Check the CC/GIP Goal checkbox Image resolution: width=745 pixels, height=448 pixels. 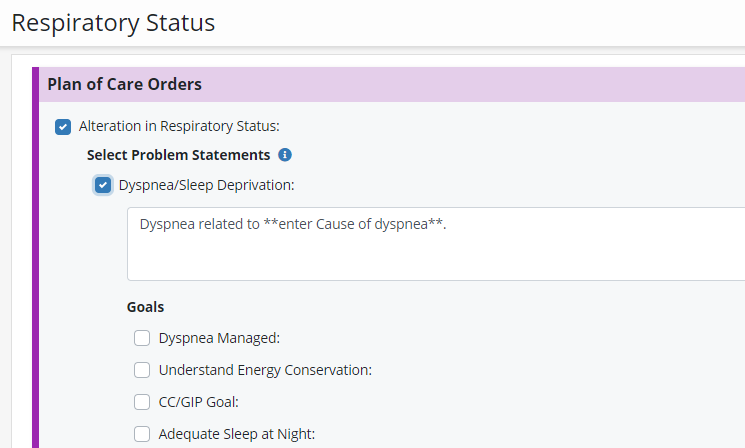click(x=142, y=402)
